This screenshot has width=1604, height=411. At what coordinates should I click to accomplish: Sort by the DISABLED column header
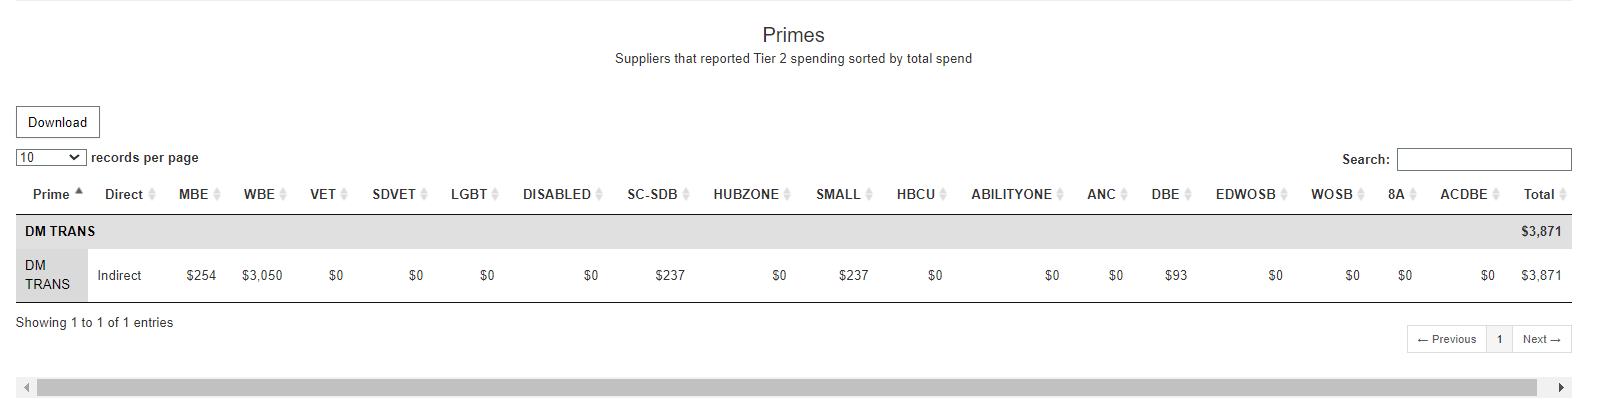tap(561, 194)
